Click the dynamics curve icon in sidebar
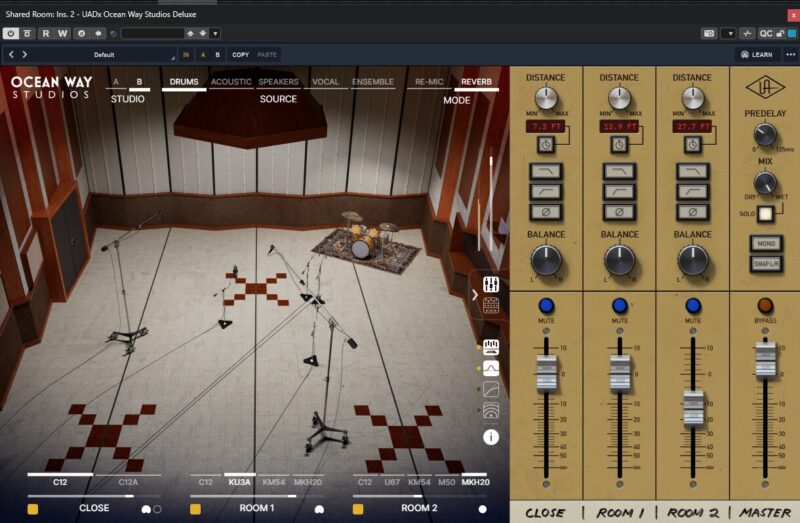The width and height of the screenshot is (800, 523). point(491,389)
